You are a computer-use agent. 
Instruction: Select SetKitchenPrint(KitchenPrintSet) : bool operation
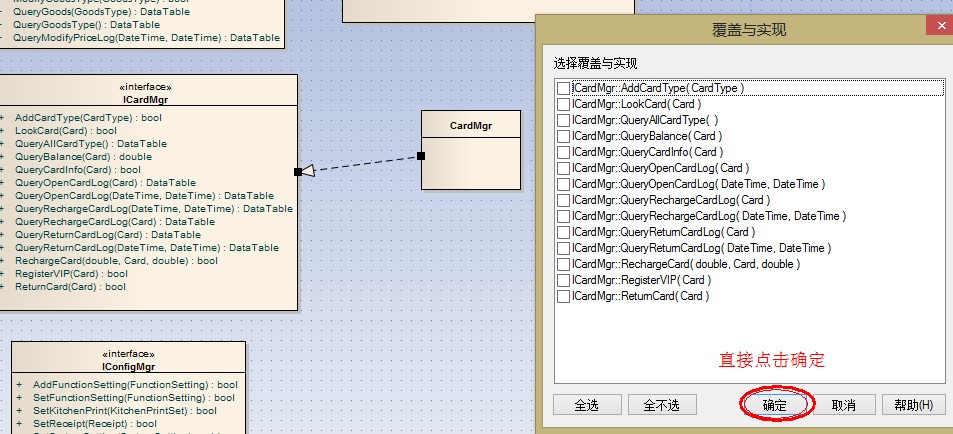point(125,411)
